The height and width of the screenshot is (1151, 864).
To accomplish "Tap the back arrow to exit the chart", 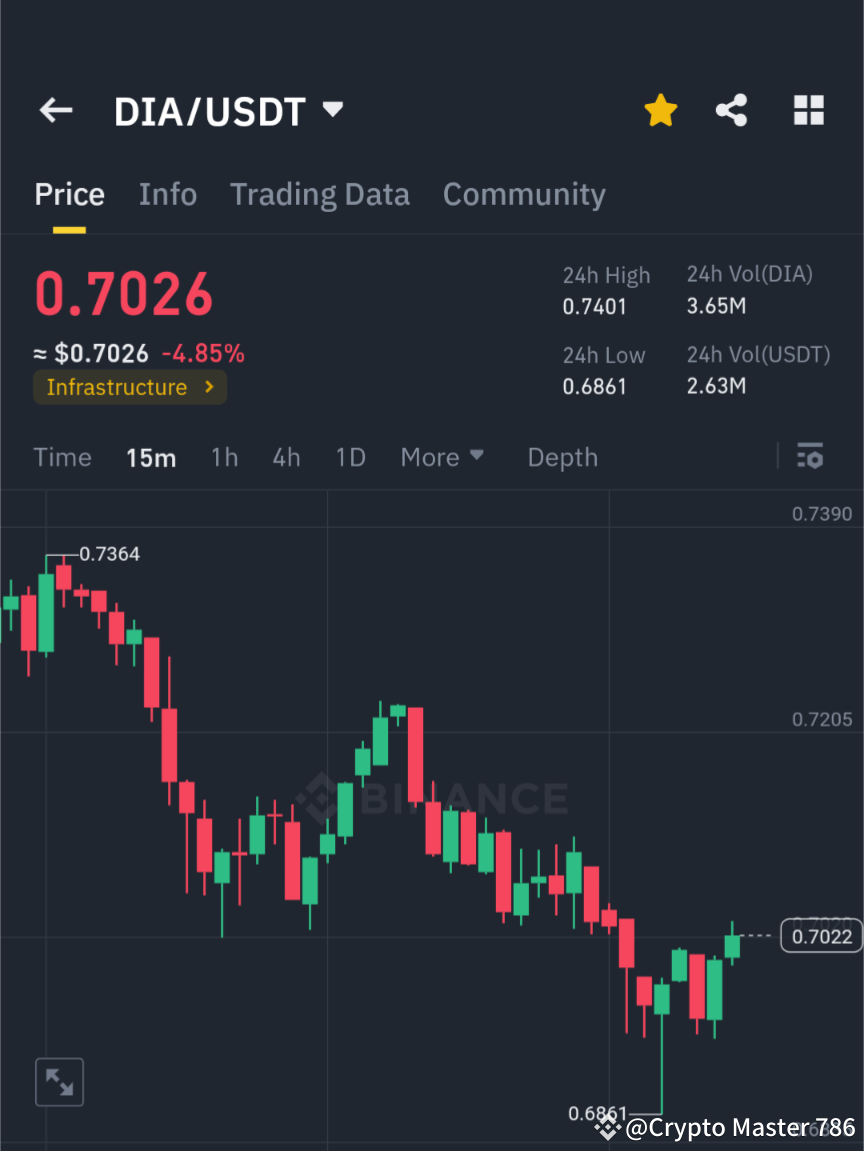I will tap(55, 110).
